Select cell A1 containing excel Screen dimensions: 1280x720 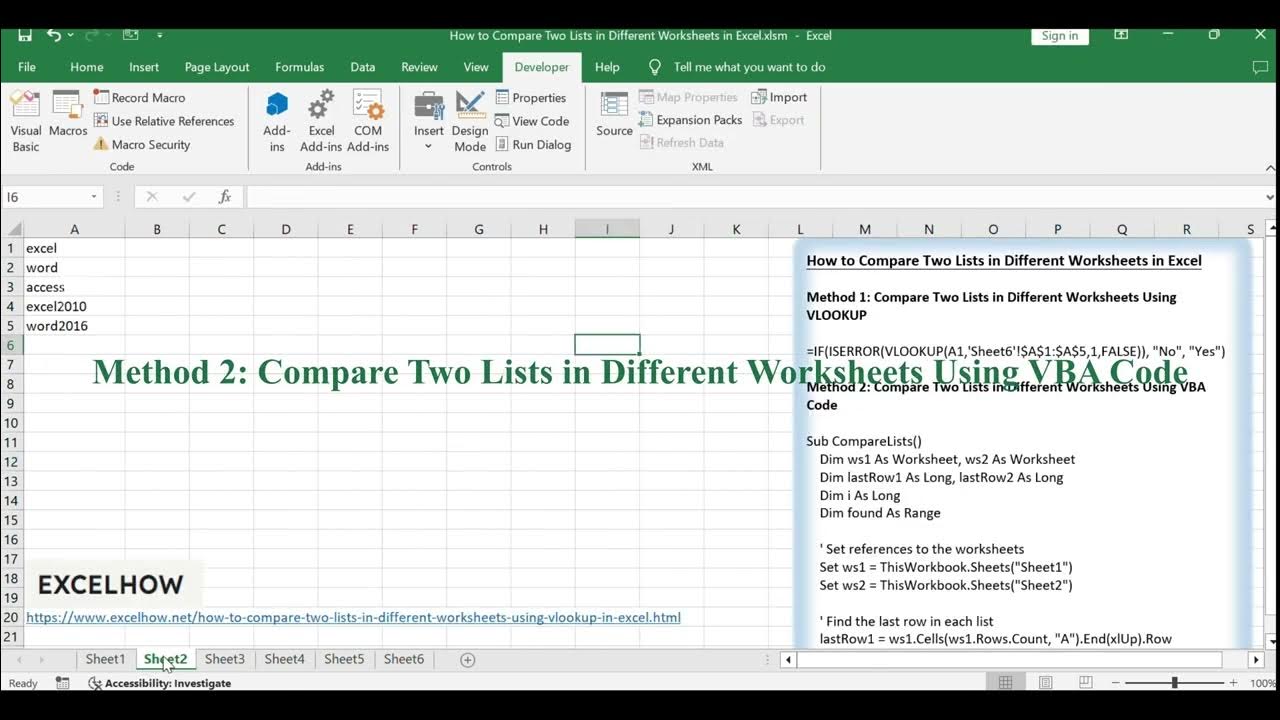tap(74, 248)
